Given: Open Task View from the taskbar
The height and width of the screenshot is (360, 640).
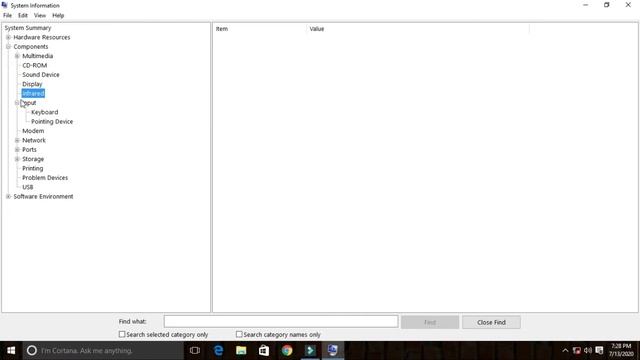Looking at the screenshot, I should coord(195,350).
